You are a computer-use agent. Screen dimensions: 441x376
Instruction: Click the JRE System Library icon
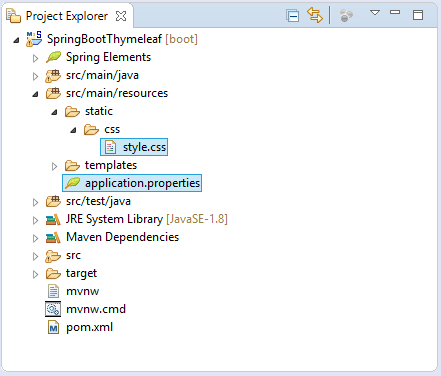click(x=53, y=219)
